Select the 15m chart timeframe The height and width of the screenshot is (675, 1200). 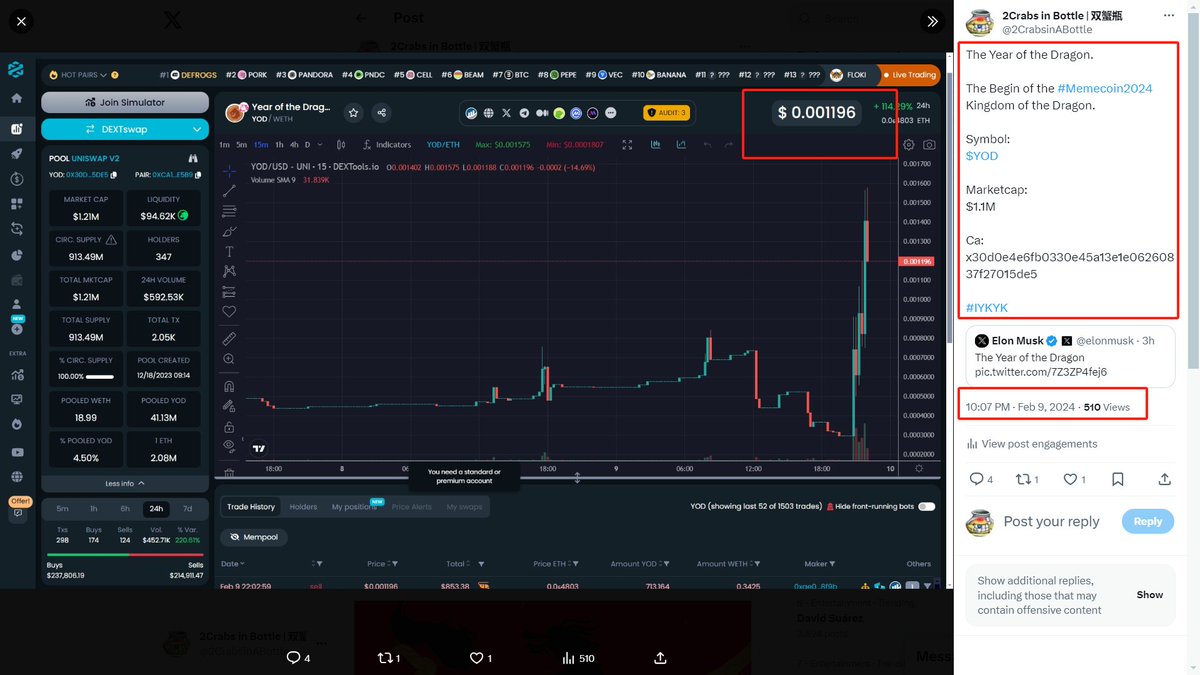click(259, 145)
